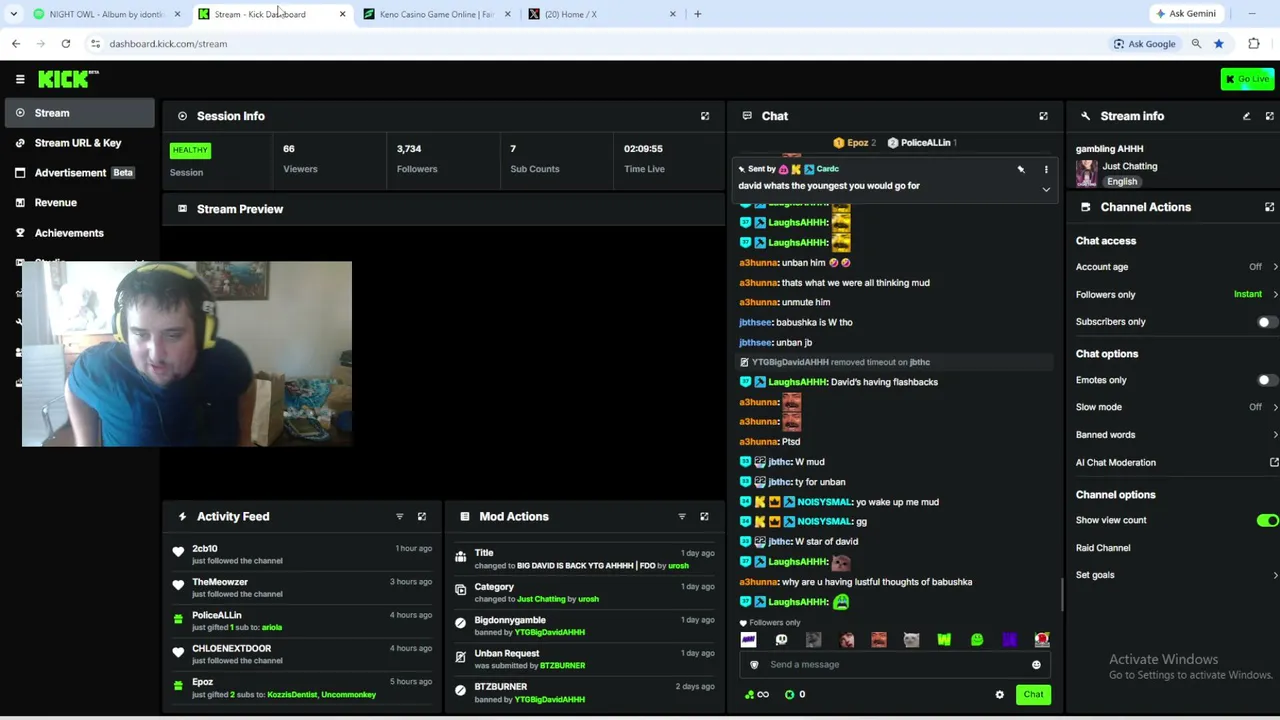This screenshot has width=1280, height=720.
Task: Switch to Home / X tab
Action: click(x=600, y=14)
